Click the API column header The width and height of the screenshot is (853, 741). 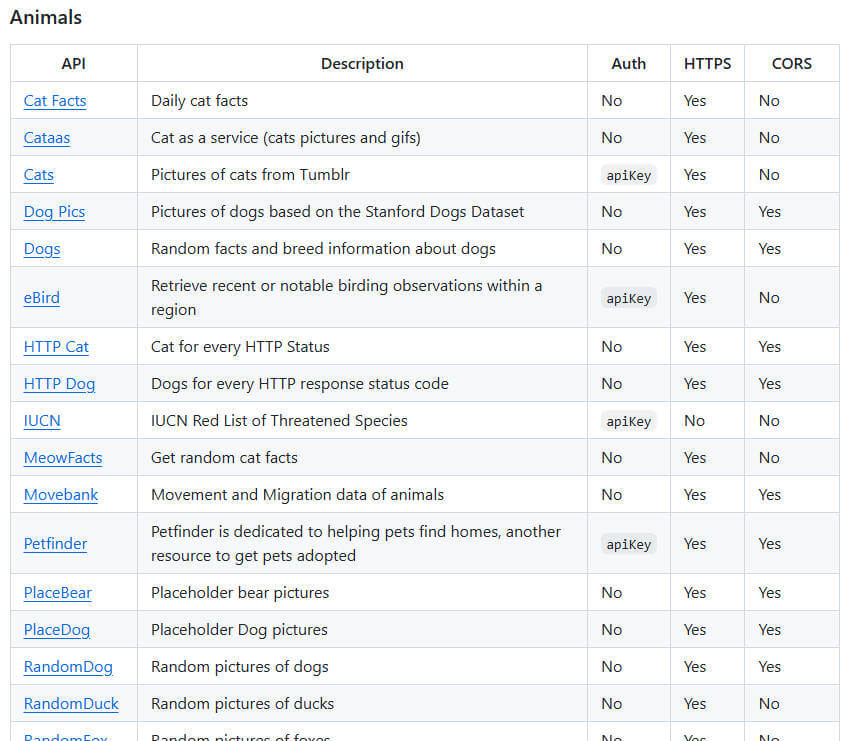73,64
